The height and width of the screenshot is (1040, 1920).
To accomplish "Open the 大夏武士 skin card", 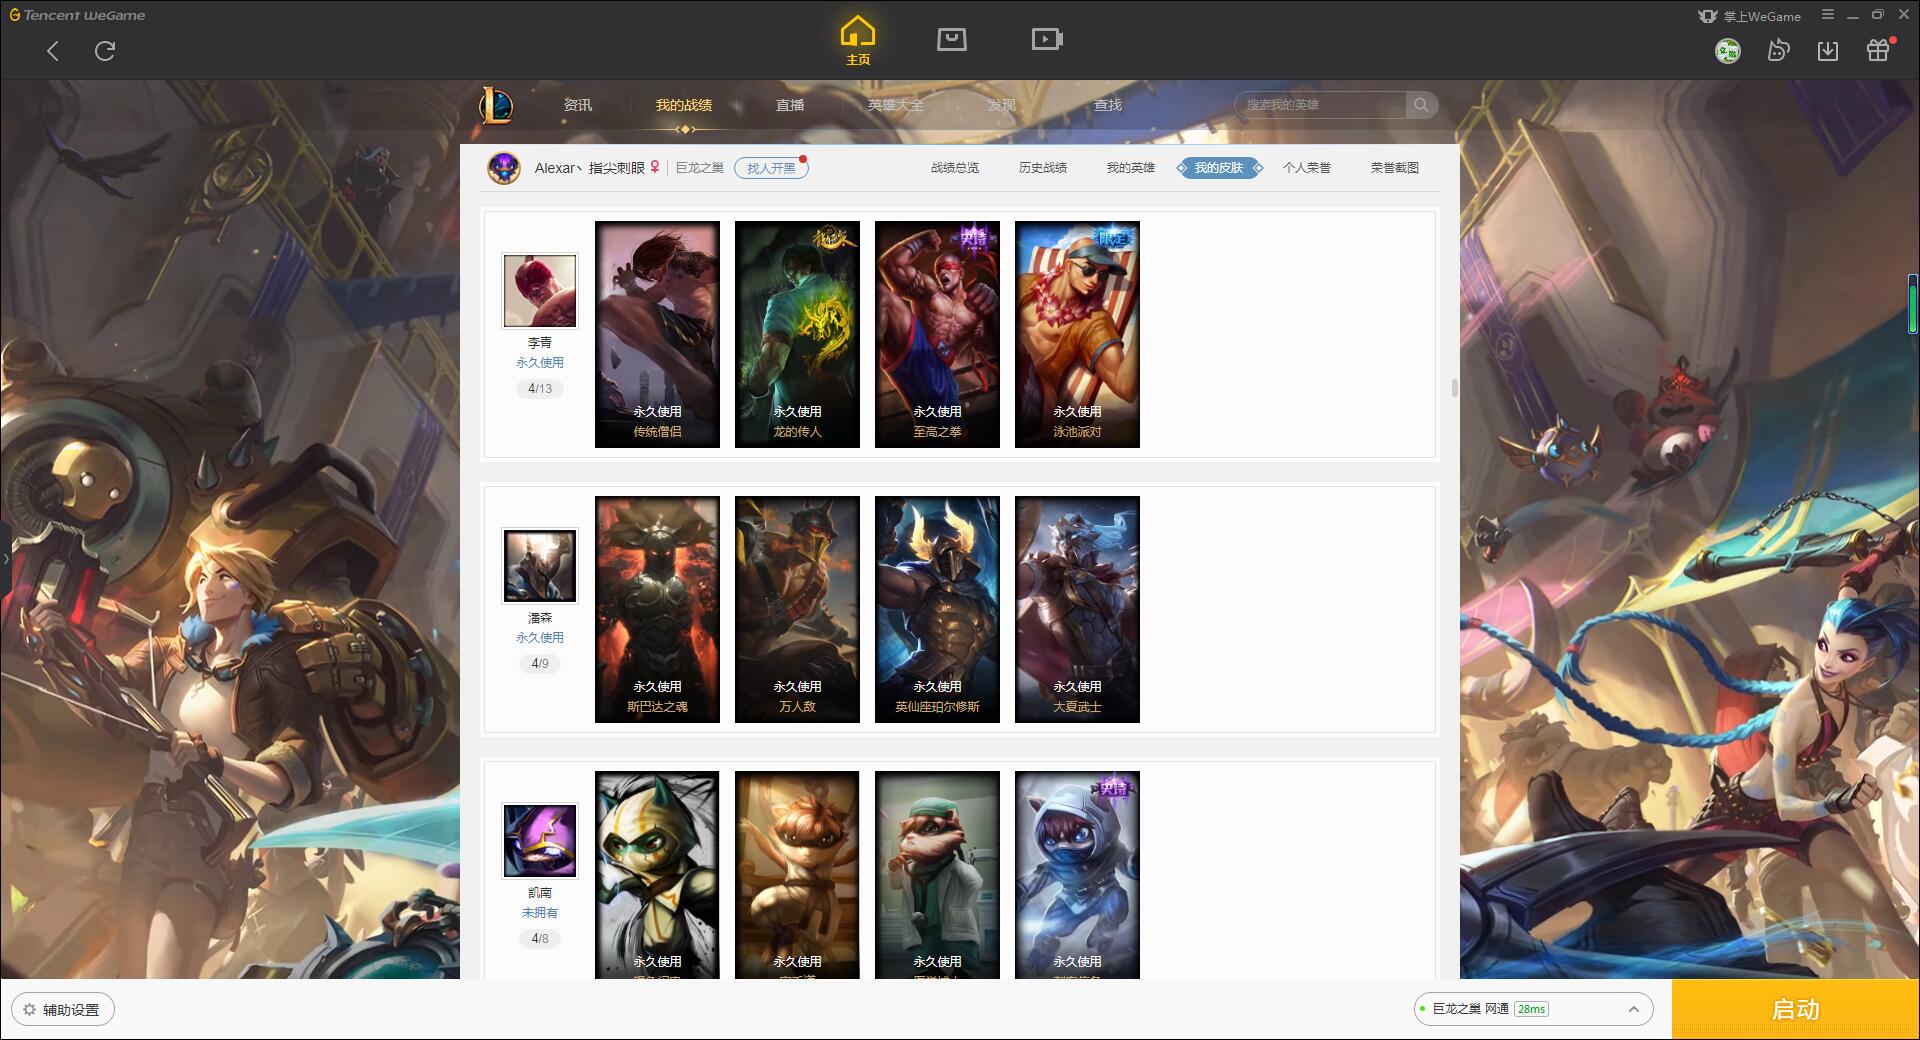I will (1077, 609).
